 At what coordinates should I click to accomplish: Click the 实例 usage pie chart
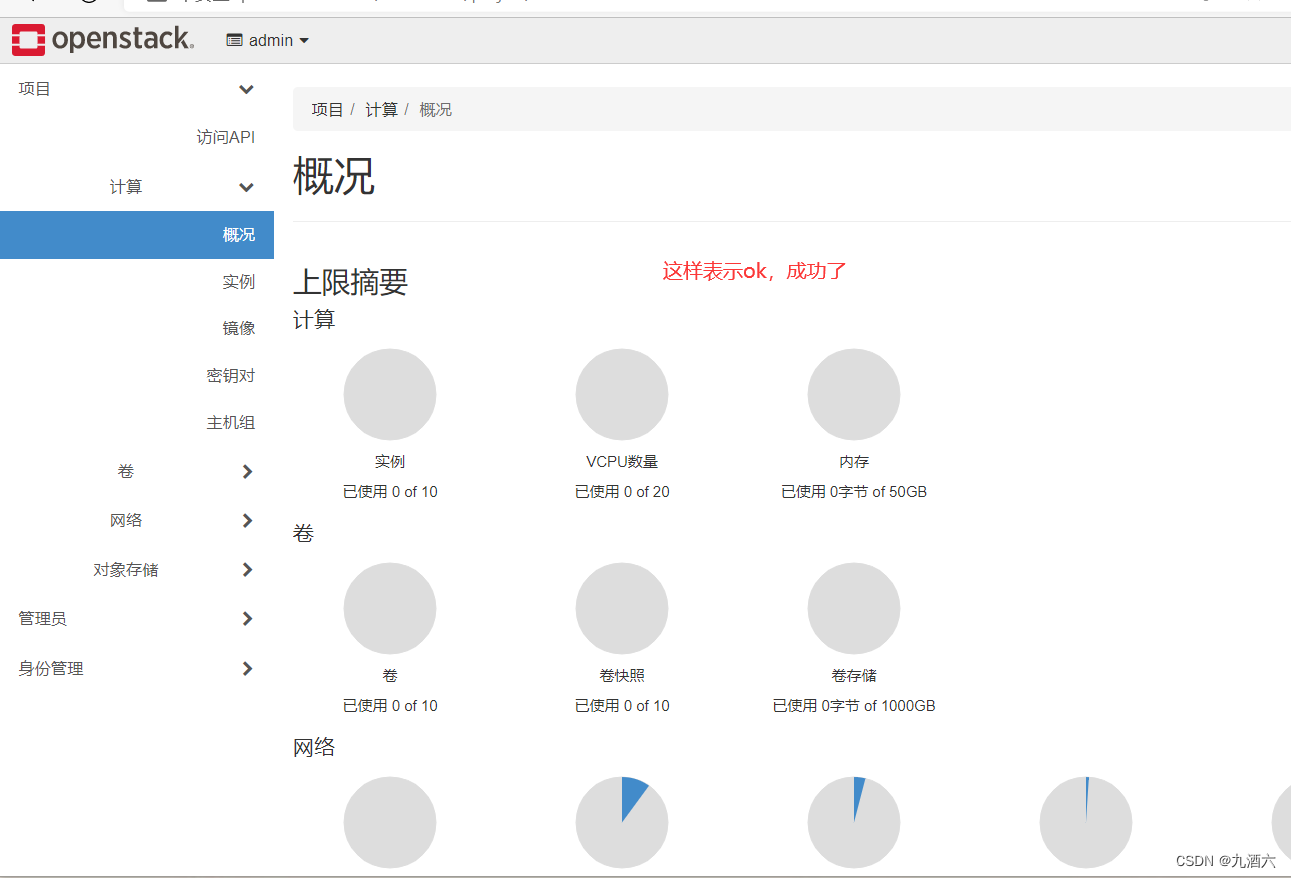[390, 394]
